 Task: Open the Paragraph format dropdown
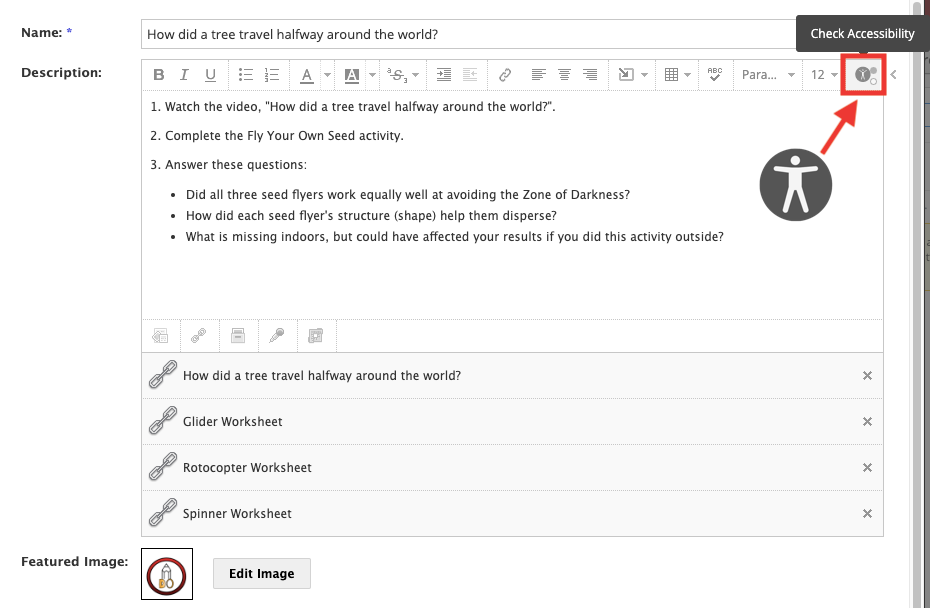768,75
